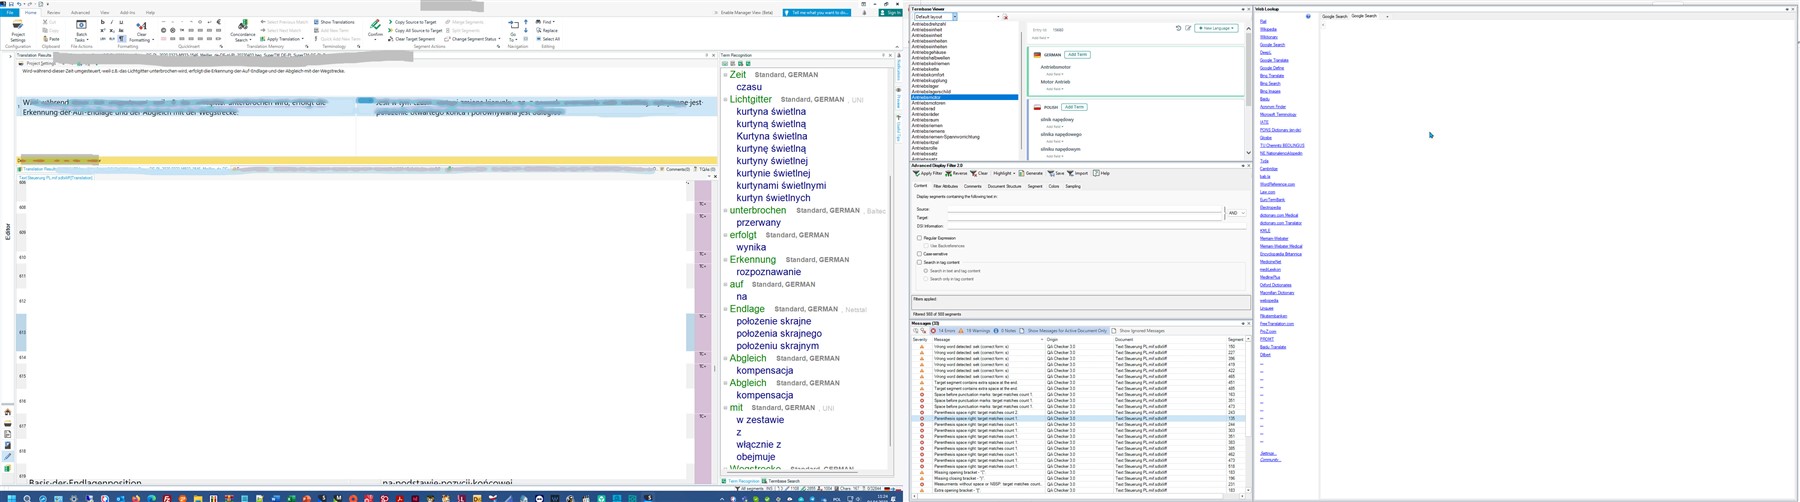Paste from clipboard
Image resolution: width=1800 pixels, height=502 pixels.
51,39
